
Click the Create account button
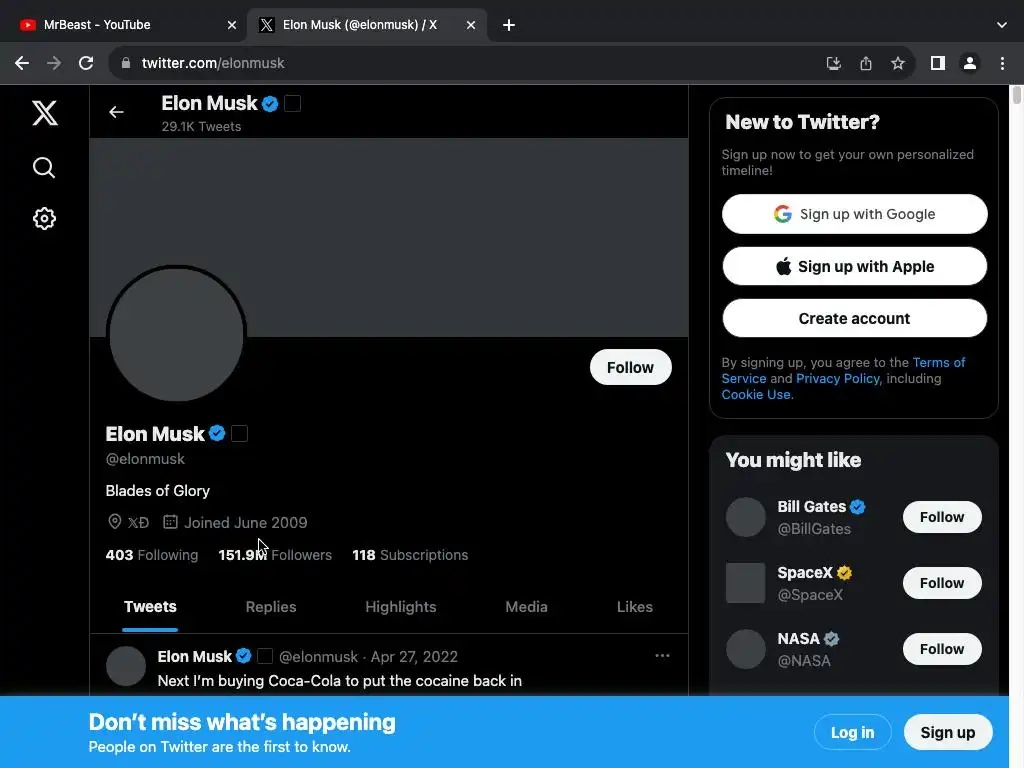coord(854,319)
